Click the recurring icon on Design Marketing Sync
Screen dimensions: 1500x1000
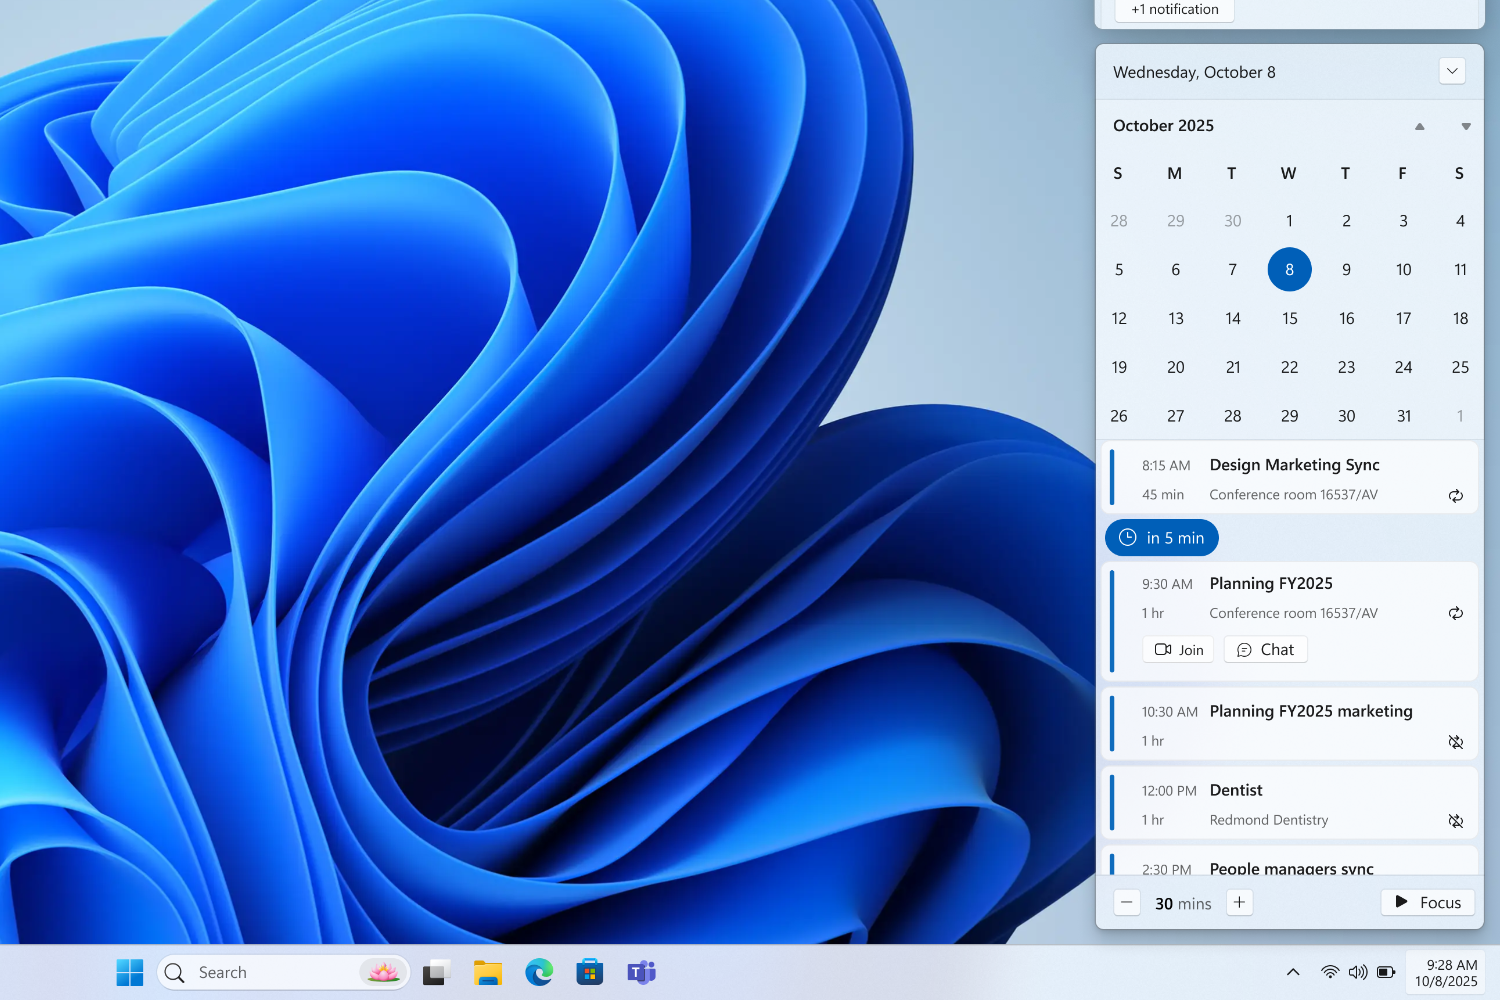coord(1456,495)
